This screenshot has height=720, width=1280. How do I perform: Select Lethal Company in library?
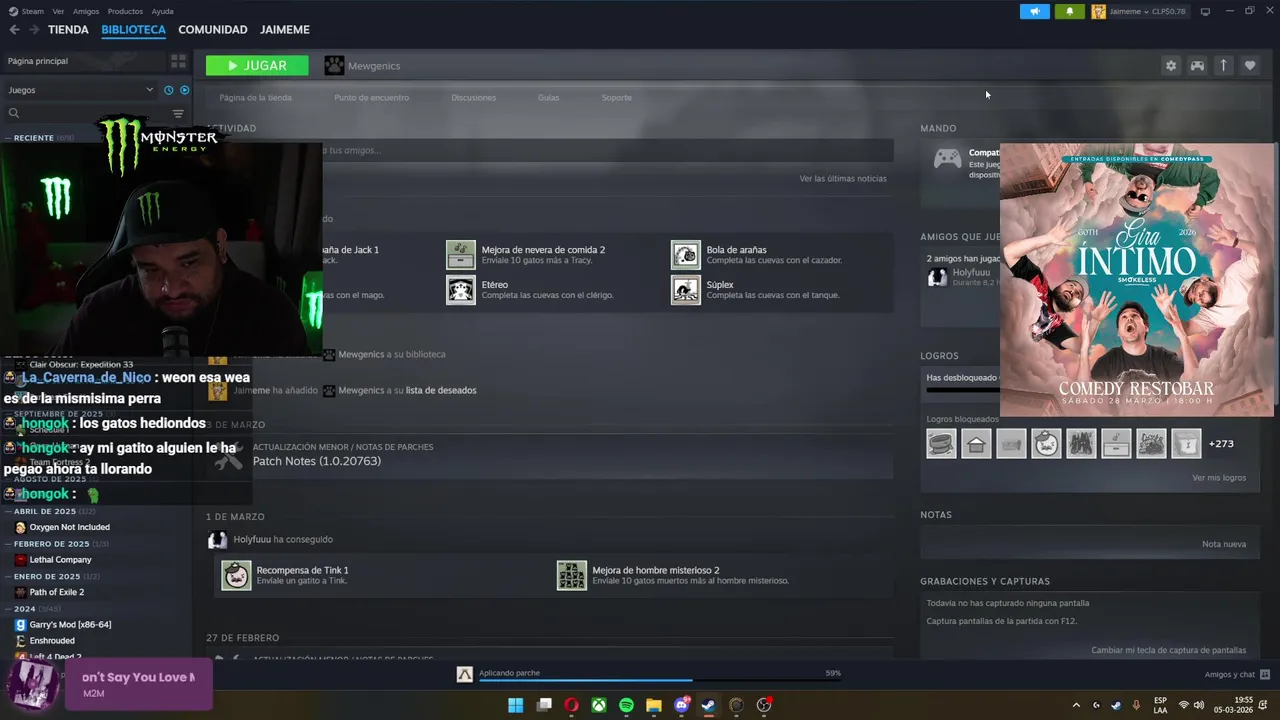(x=60, y=560)
